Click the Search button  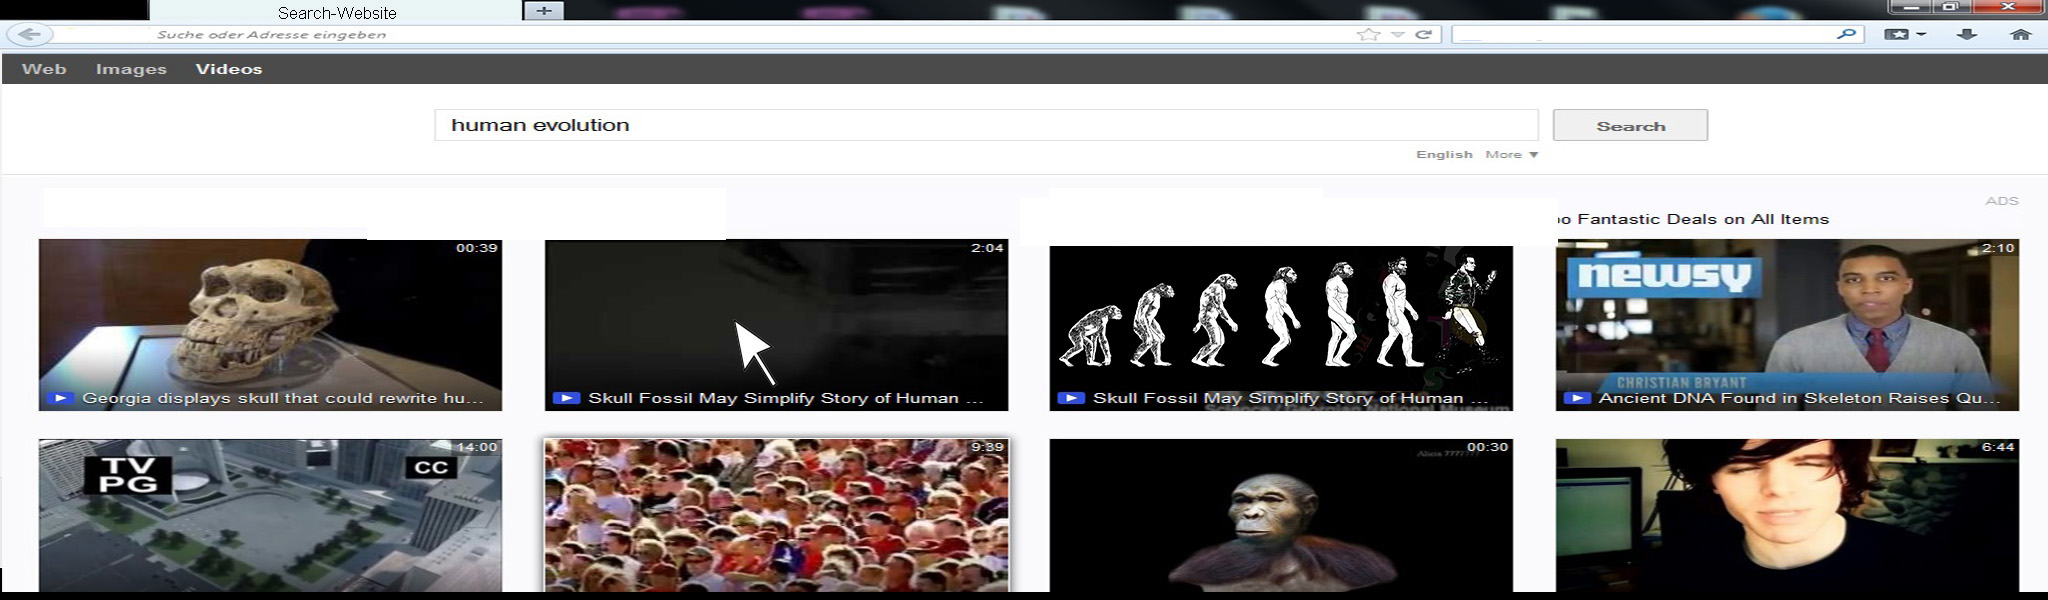click(1630, 125)
